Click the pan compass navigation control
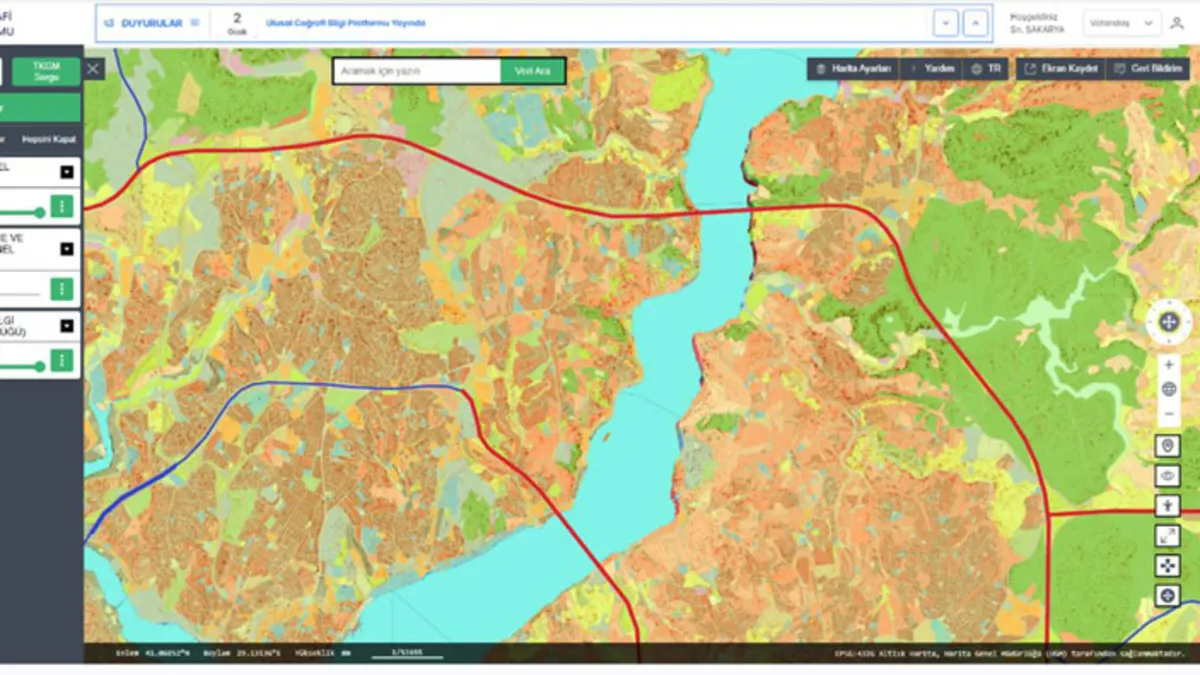The image size is (1200, 675). point(1168,322)
